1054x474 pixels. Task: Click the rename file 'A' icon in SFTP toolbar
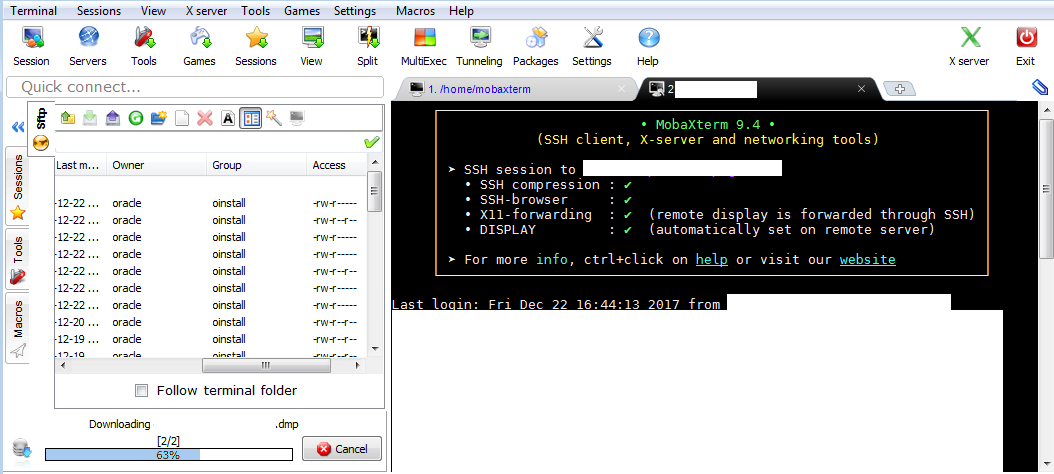228,118
